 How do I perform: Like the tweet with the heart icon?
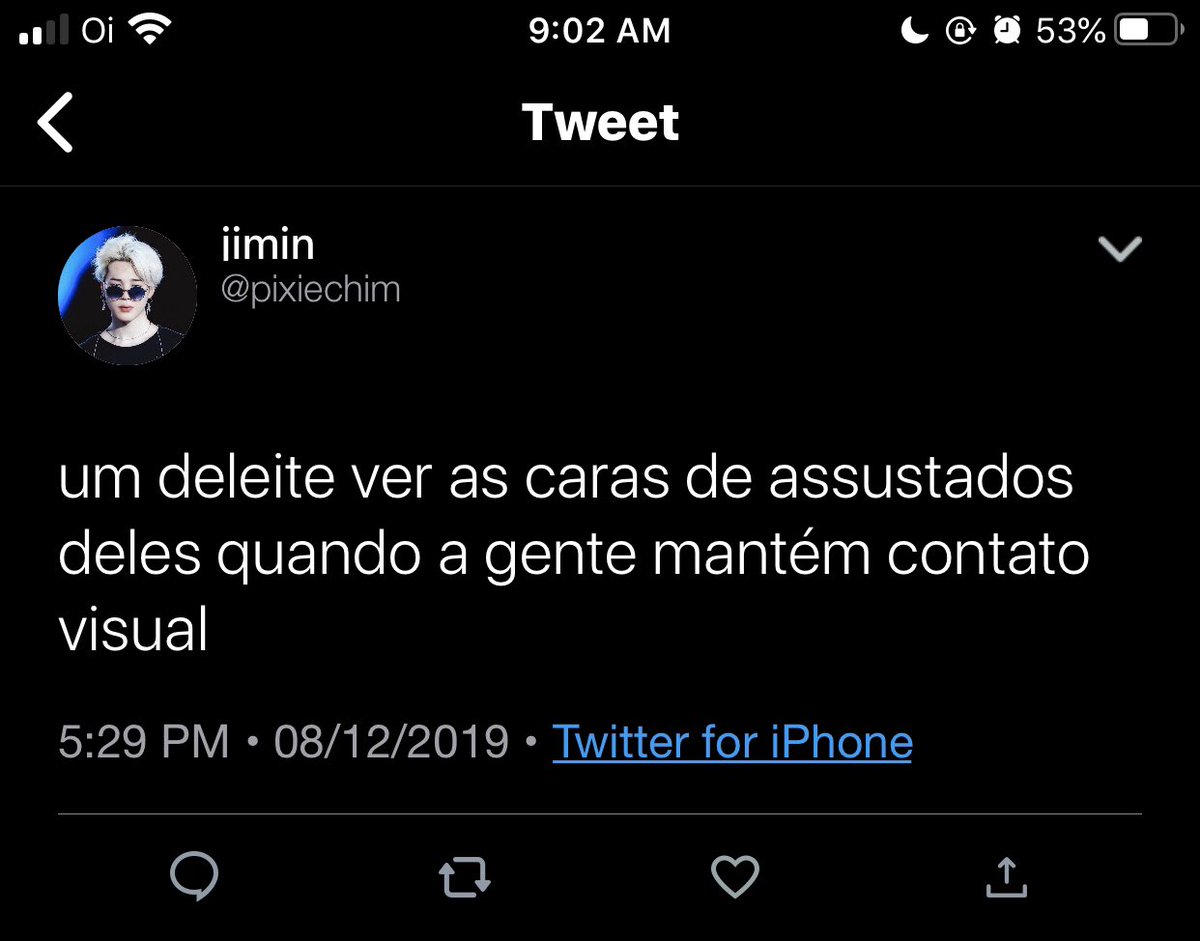pos(735,877)
